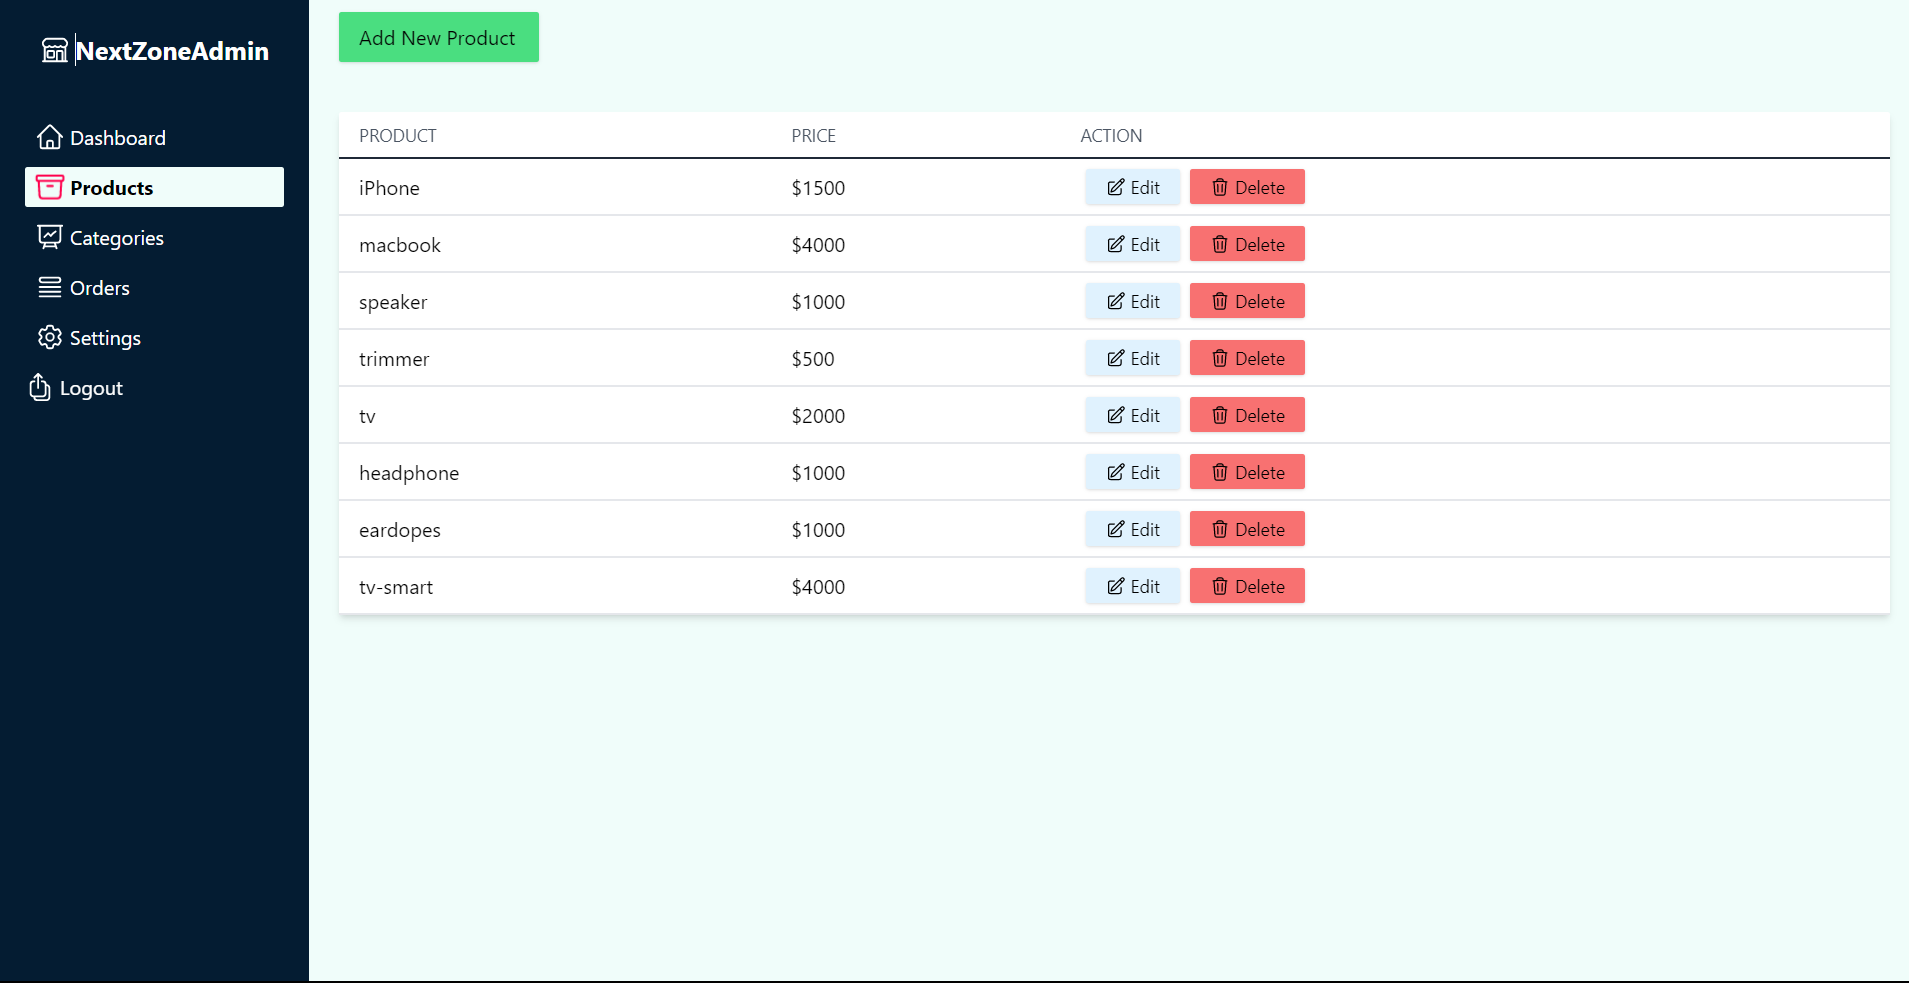Click the PRICE column header
The height and width of the screenshot is (983, 1909).
pyautogui.click(x=814, y=135)
